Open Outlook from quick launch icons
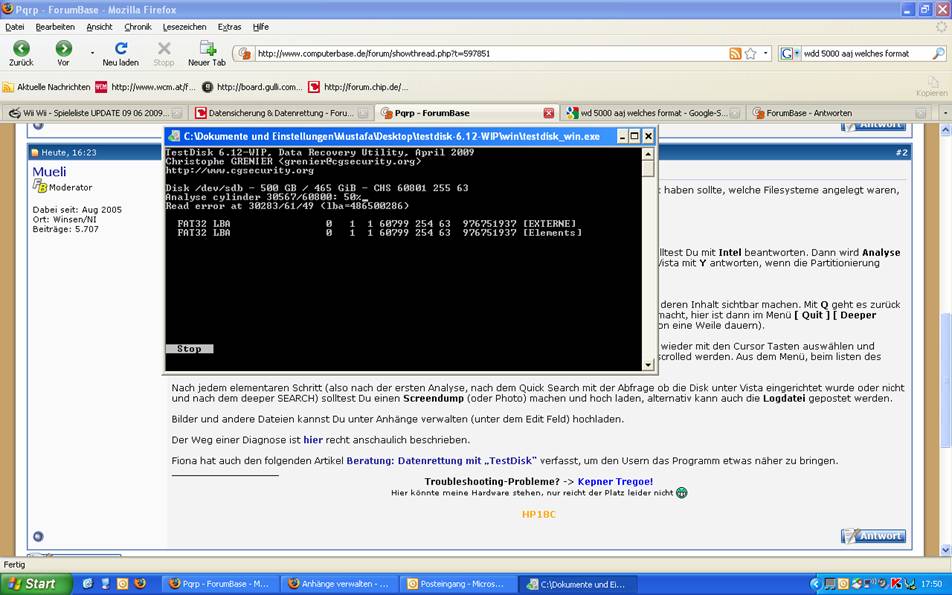The height and width of the screenshot is (595, 952). click(123, 583)
